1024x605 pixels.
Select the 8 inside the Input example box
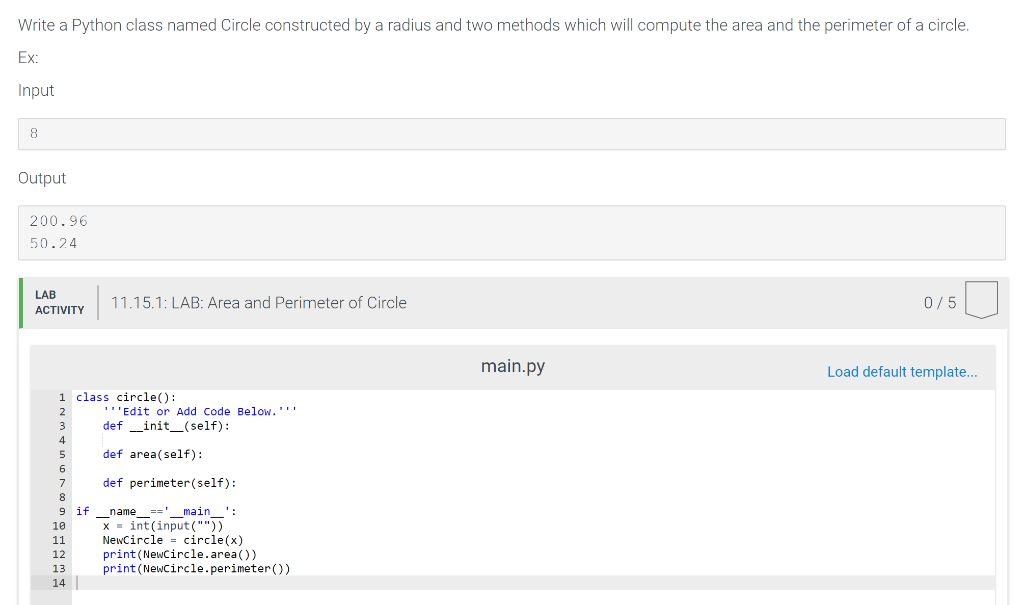click(34, 133)
